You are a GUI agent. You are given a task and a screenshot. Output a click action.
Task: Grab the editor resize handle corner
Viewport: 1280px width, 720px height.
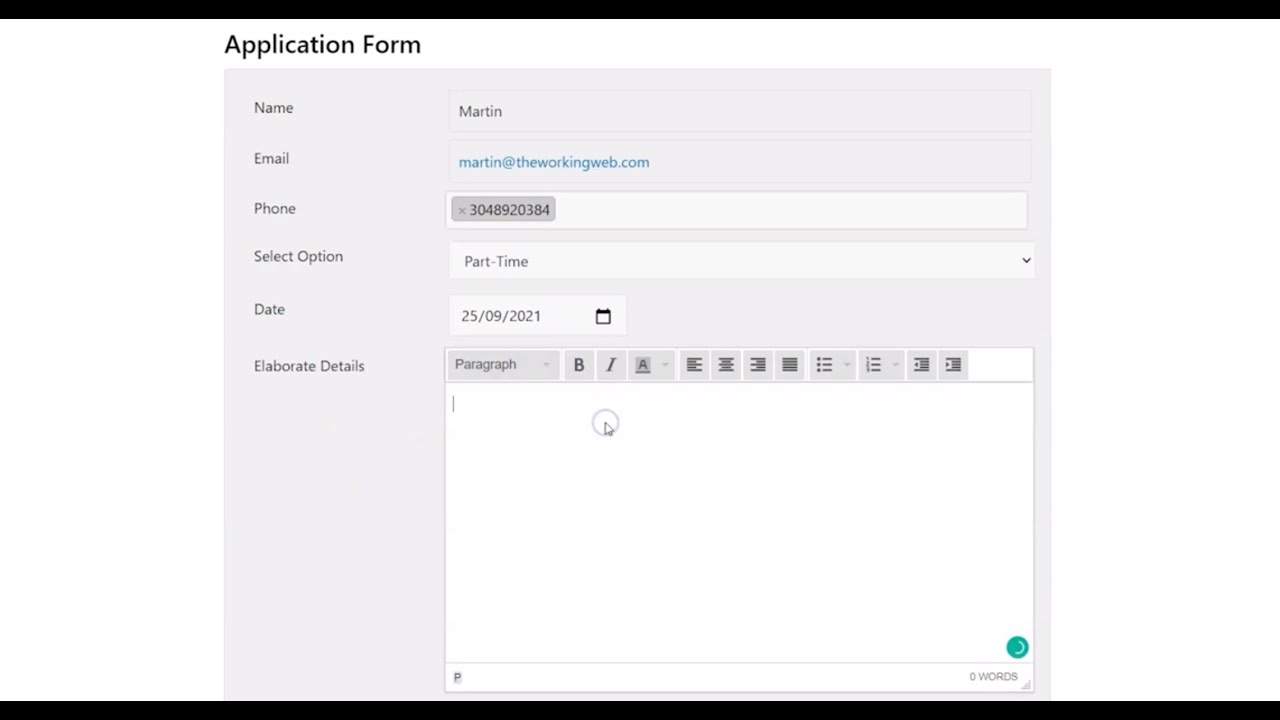click(x=1026, y=684)
